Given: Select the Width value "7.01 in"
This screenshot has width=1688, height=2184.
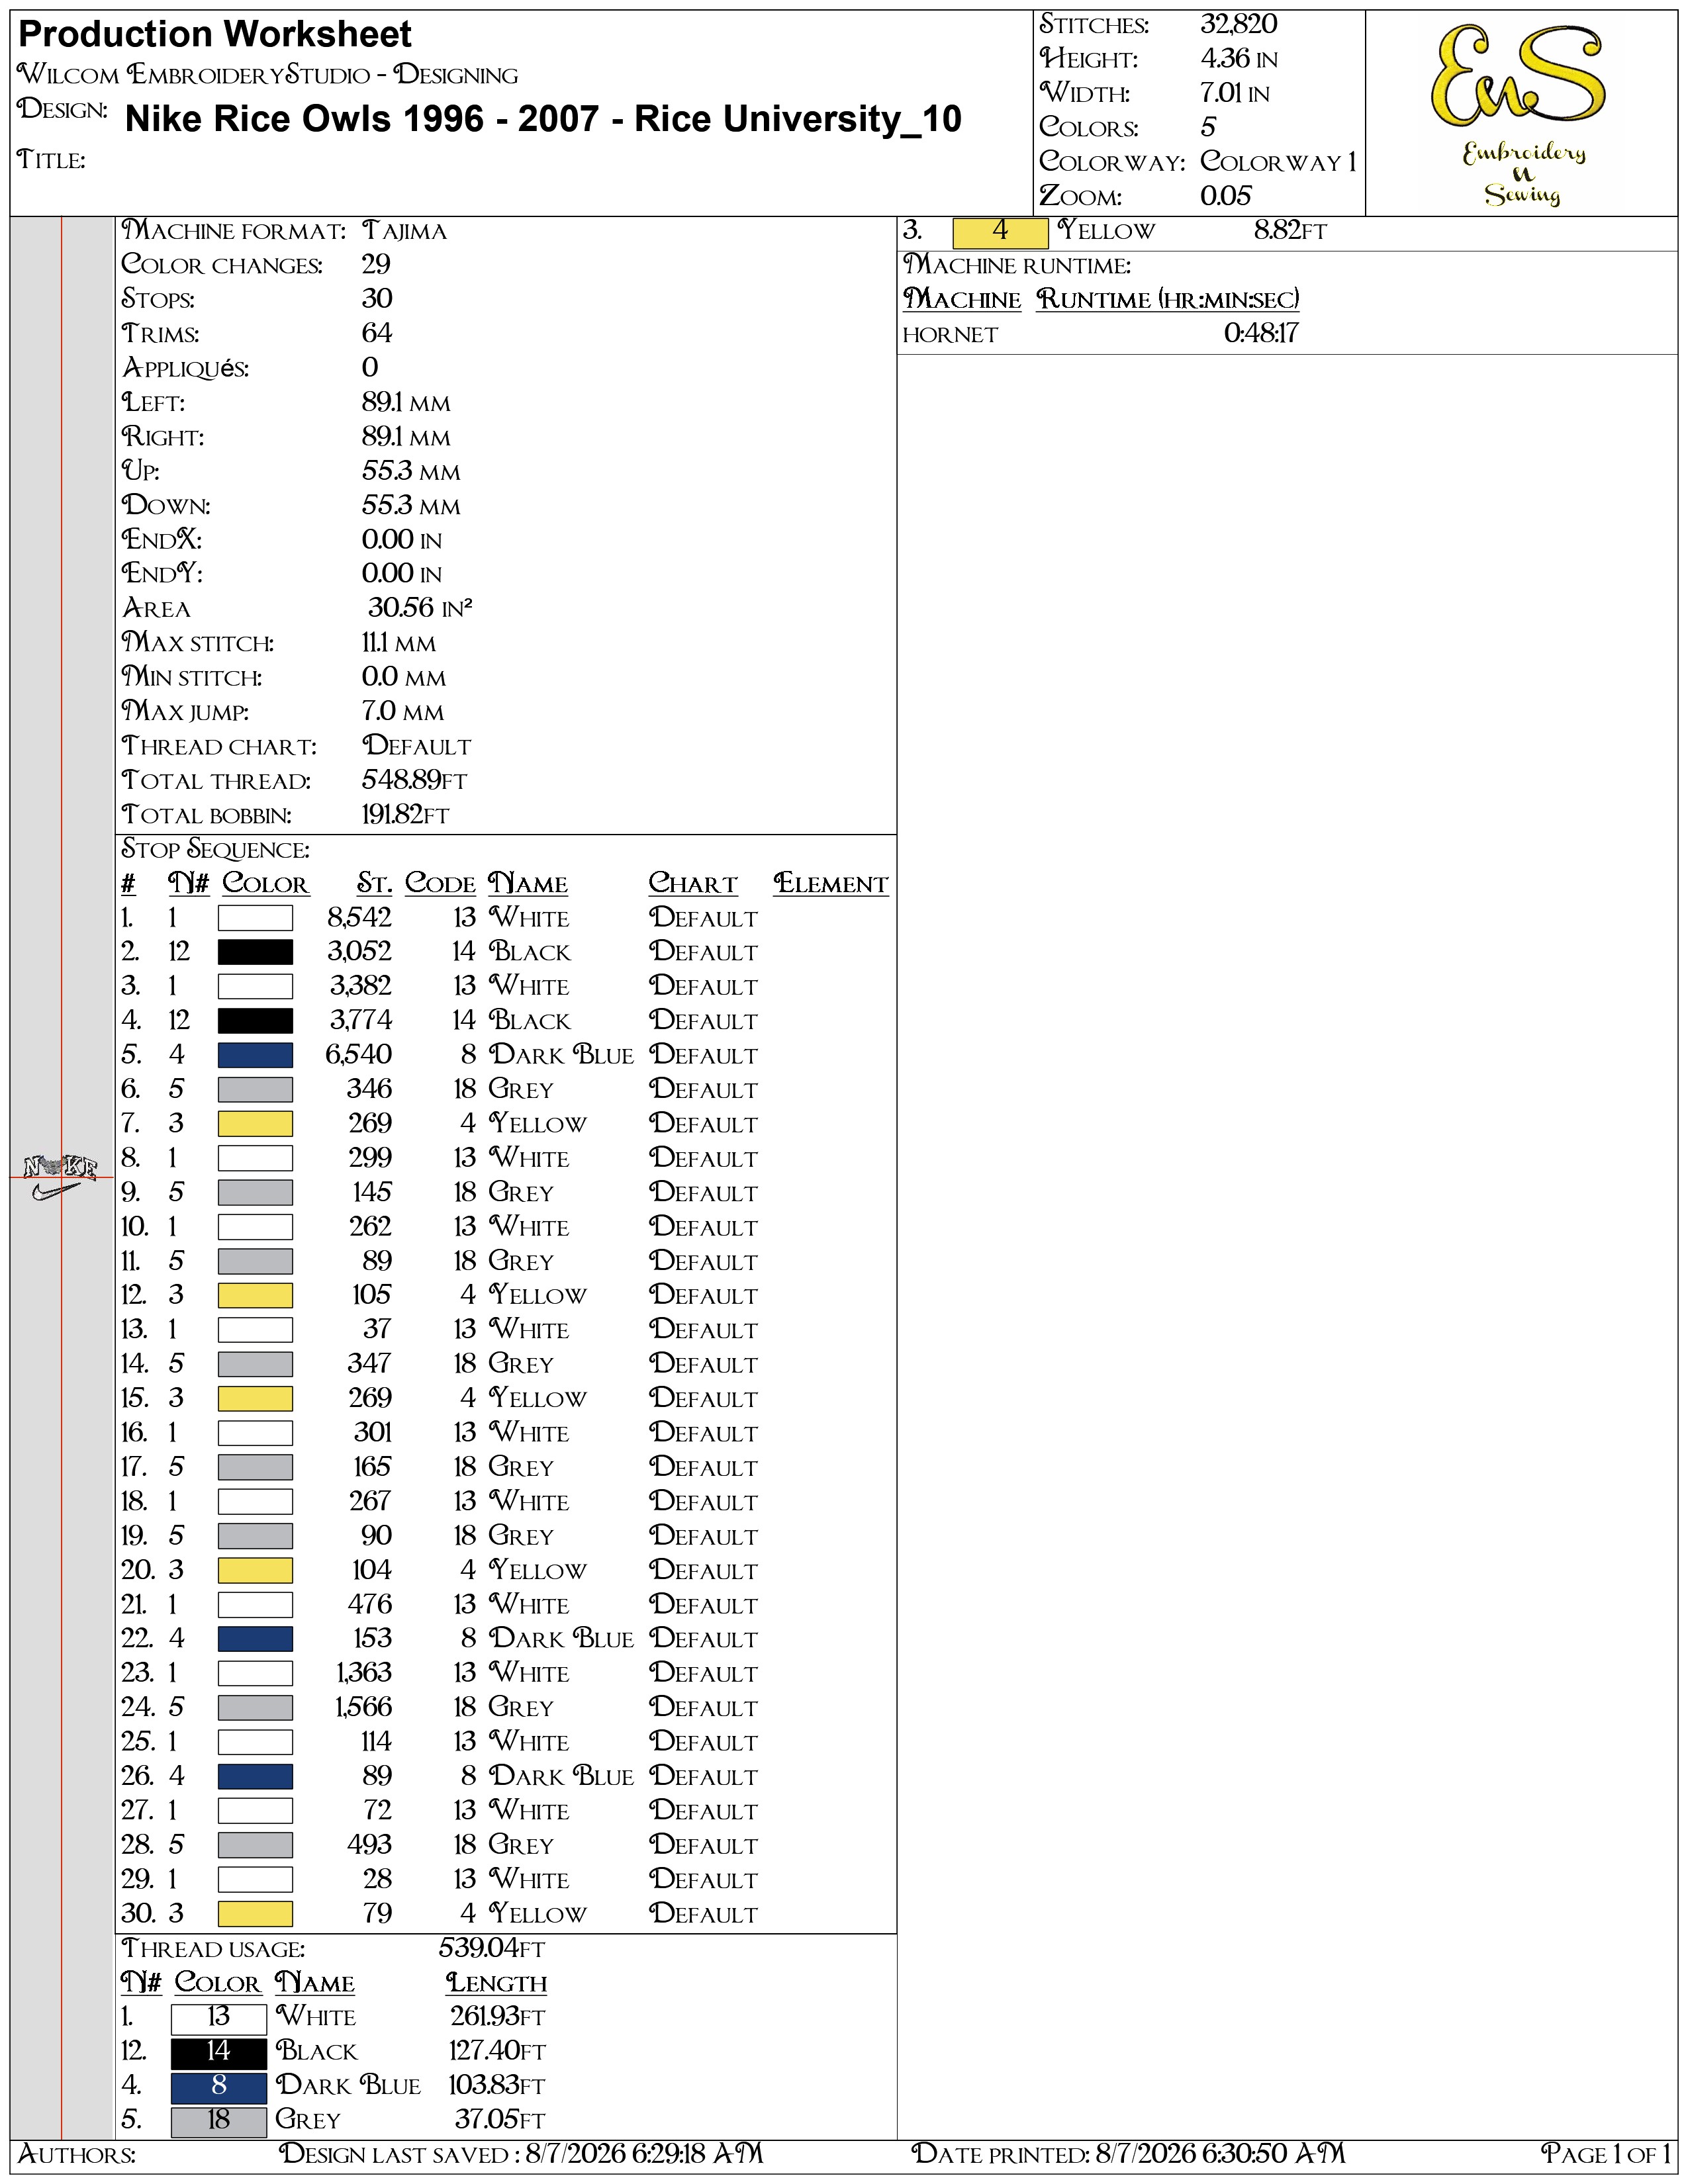Looking at the screenshot, I should [1235, 93].
